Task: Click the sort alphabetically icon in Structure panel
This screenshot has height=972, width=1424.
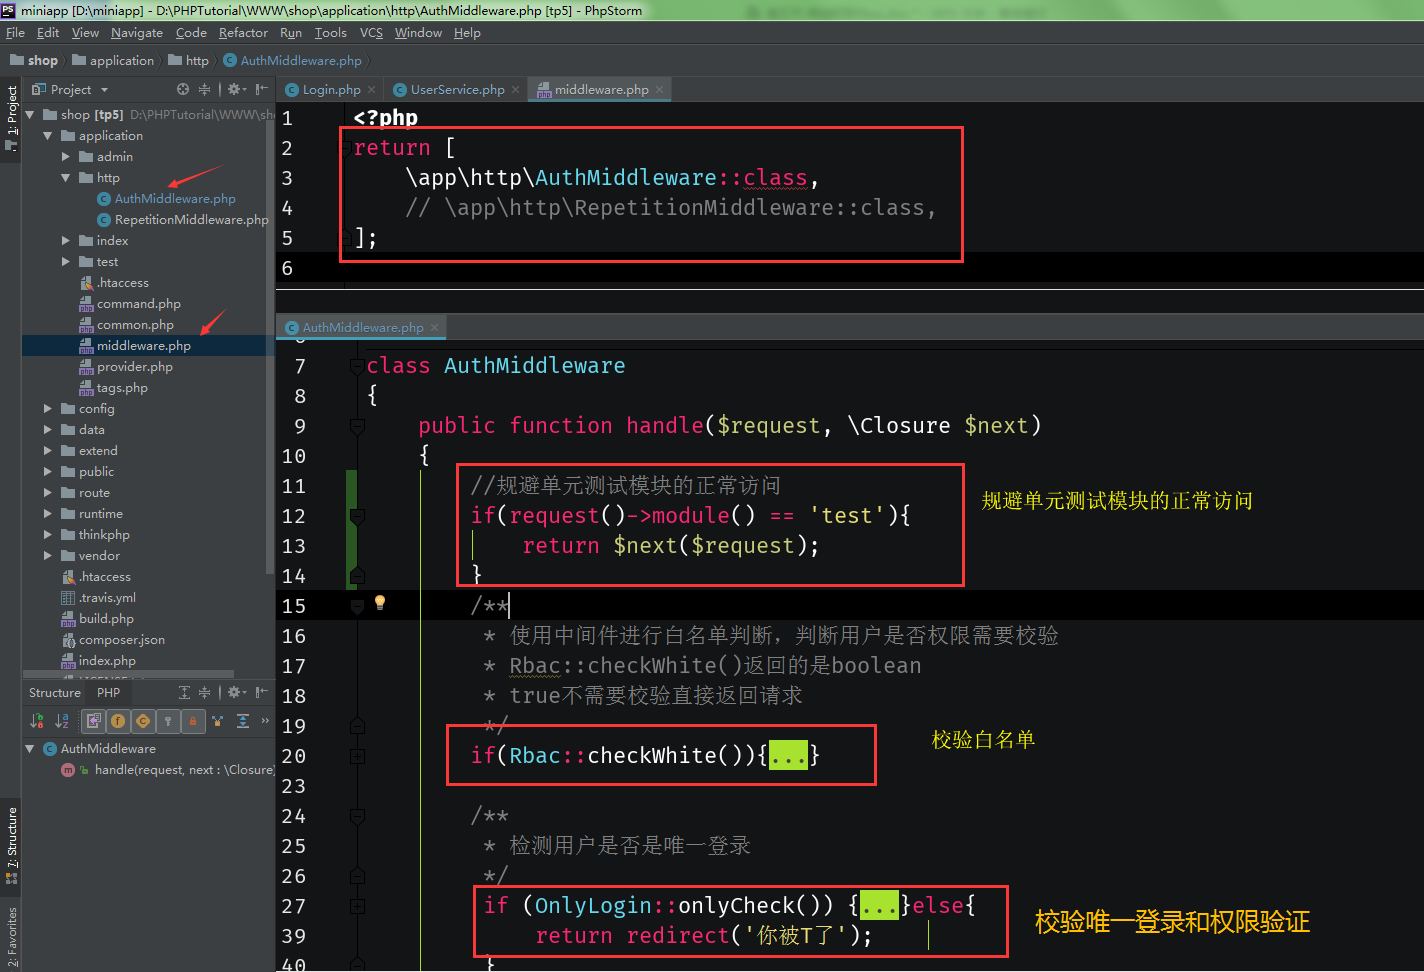Action: [x=61, y=721]
